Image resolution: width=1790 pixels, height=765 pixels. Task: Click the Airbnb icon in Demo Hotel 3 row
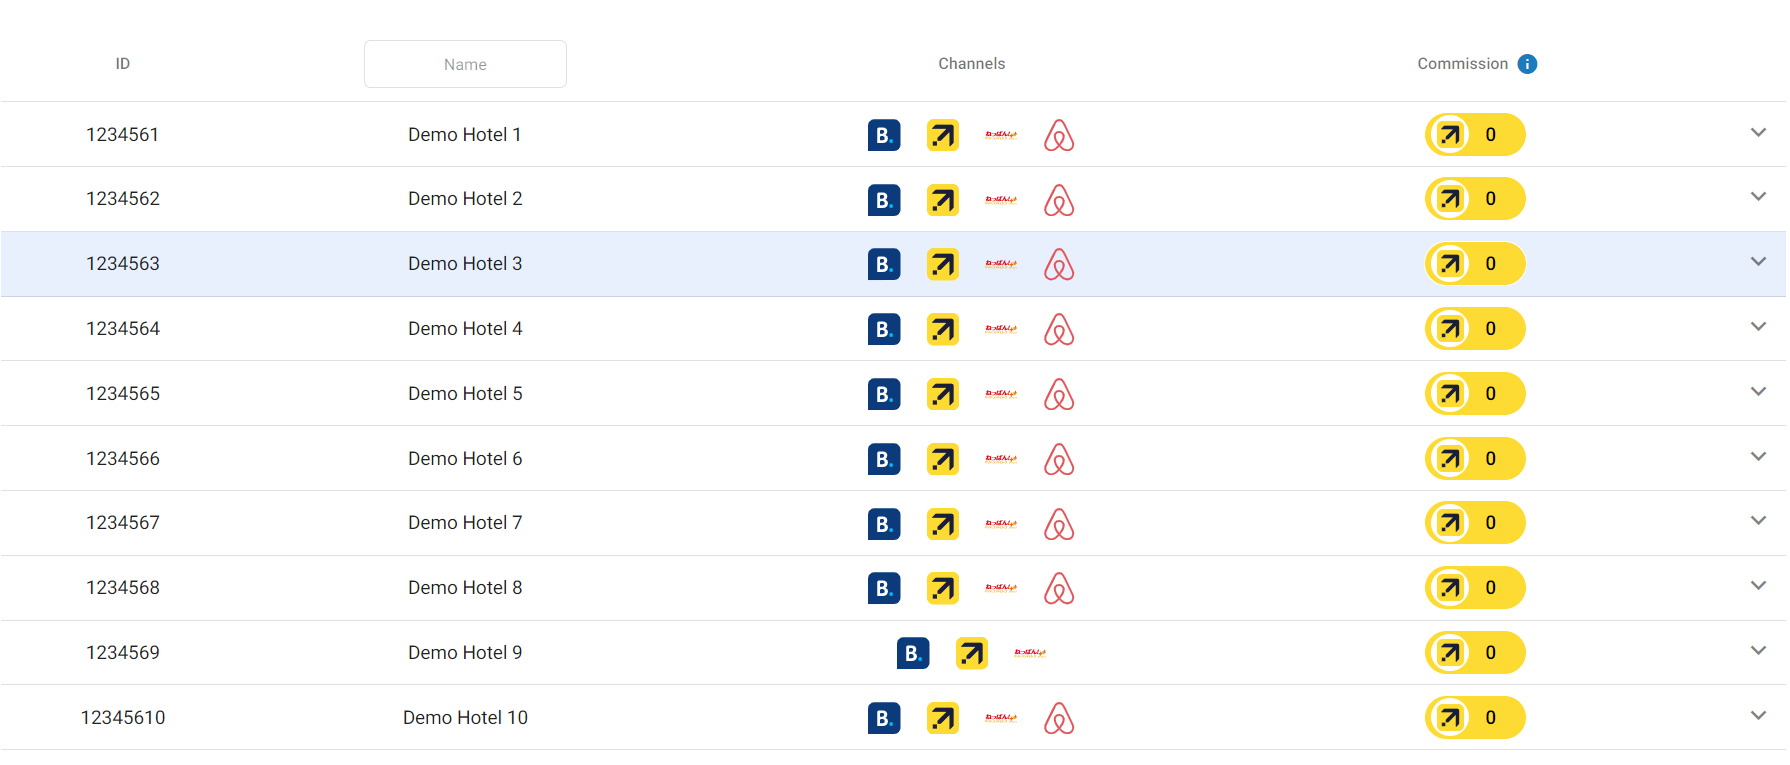click(1058, 265)
